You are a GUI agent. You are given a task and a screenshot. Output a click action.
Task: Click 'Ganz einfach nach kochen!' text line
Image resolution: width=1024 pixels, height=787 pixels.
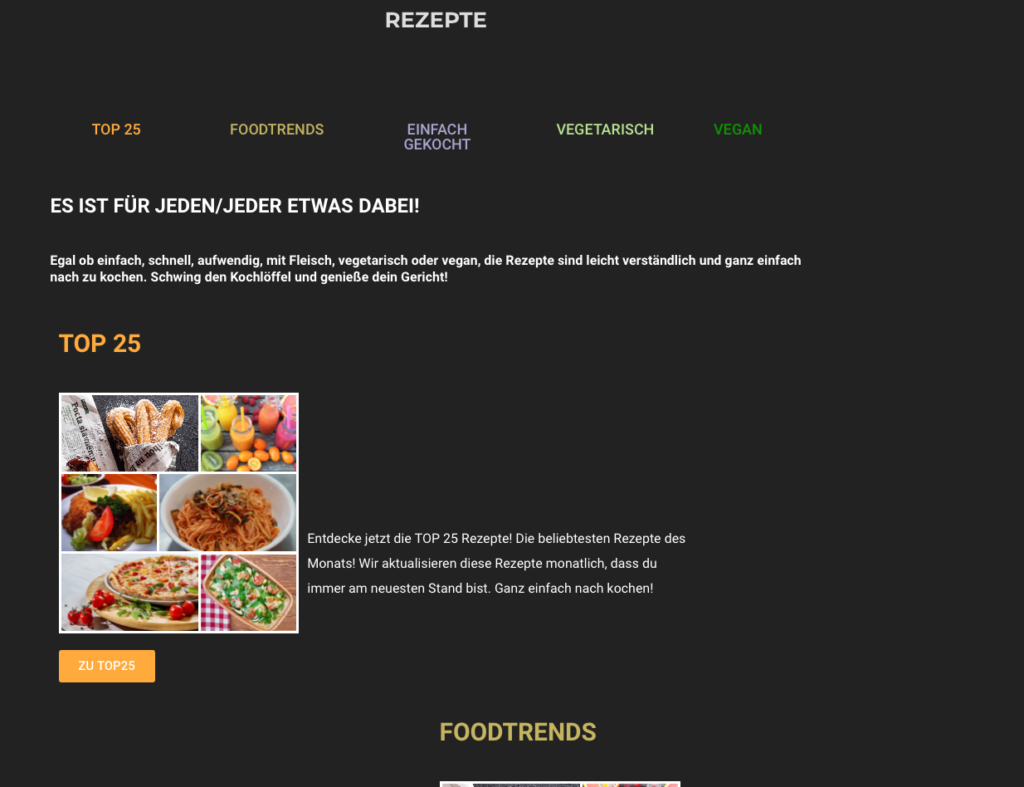573,588
